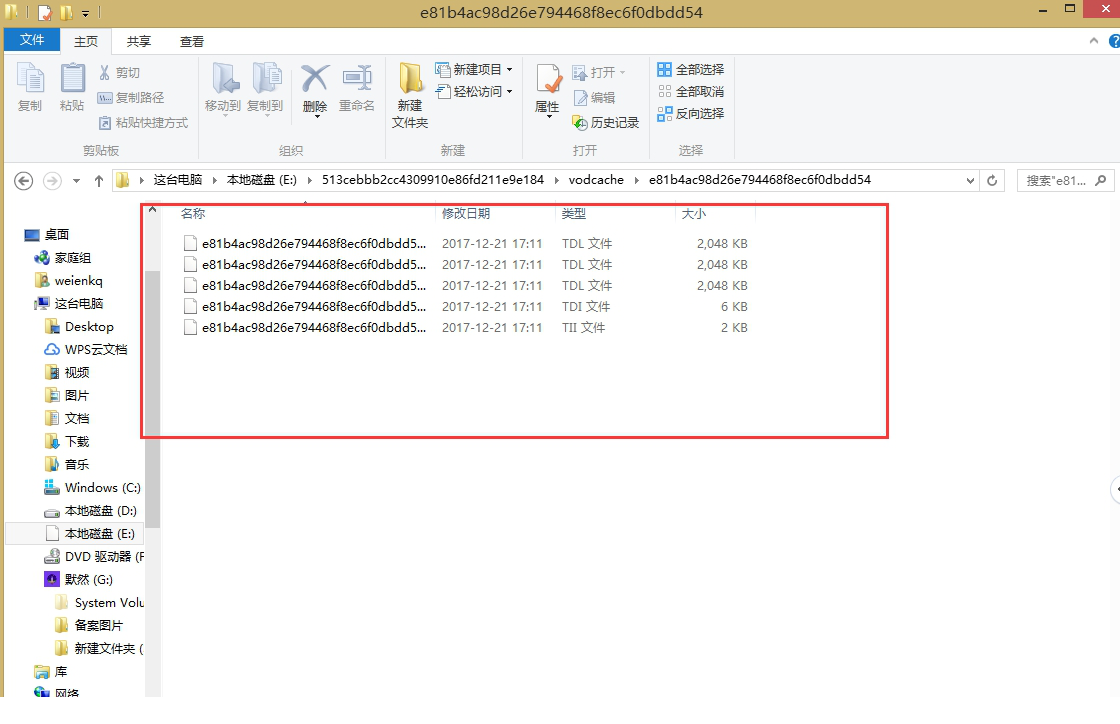Select 备案图片 folder in sidebar

(89, 625)
